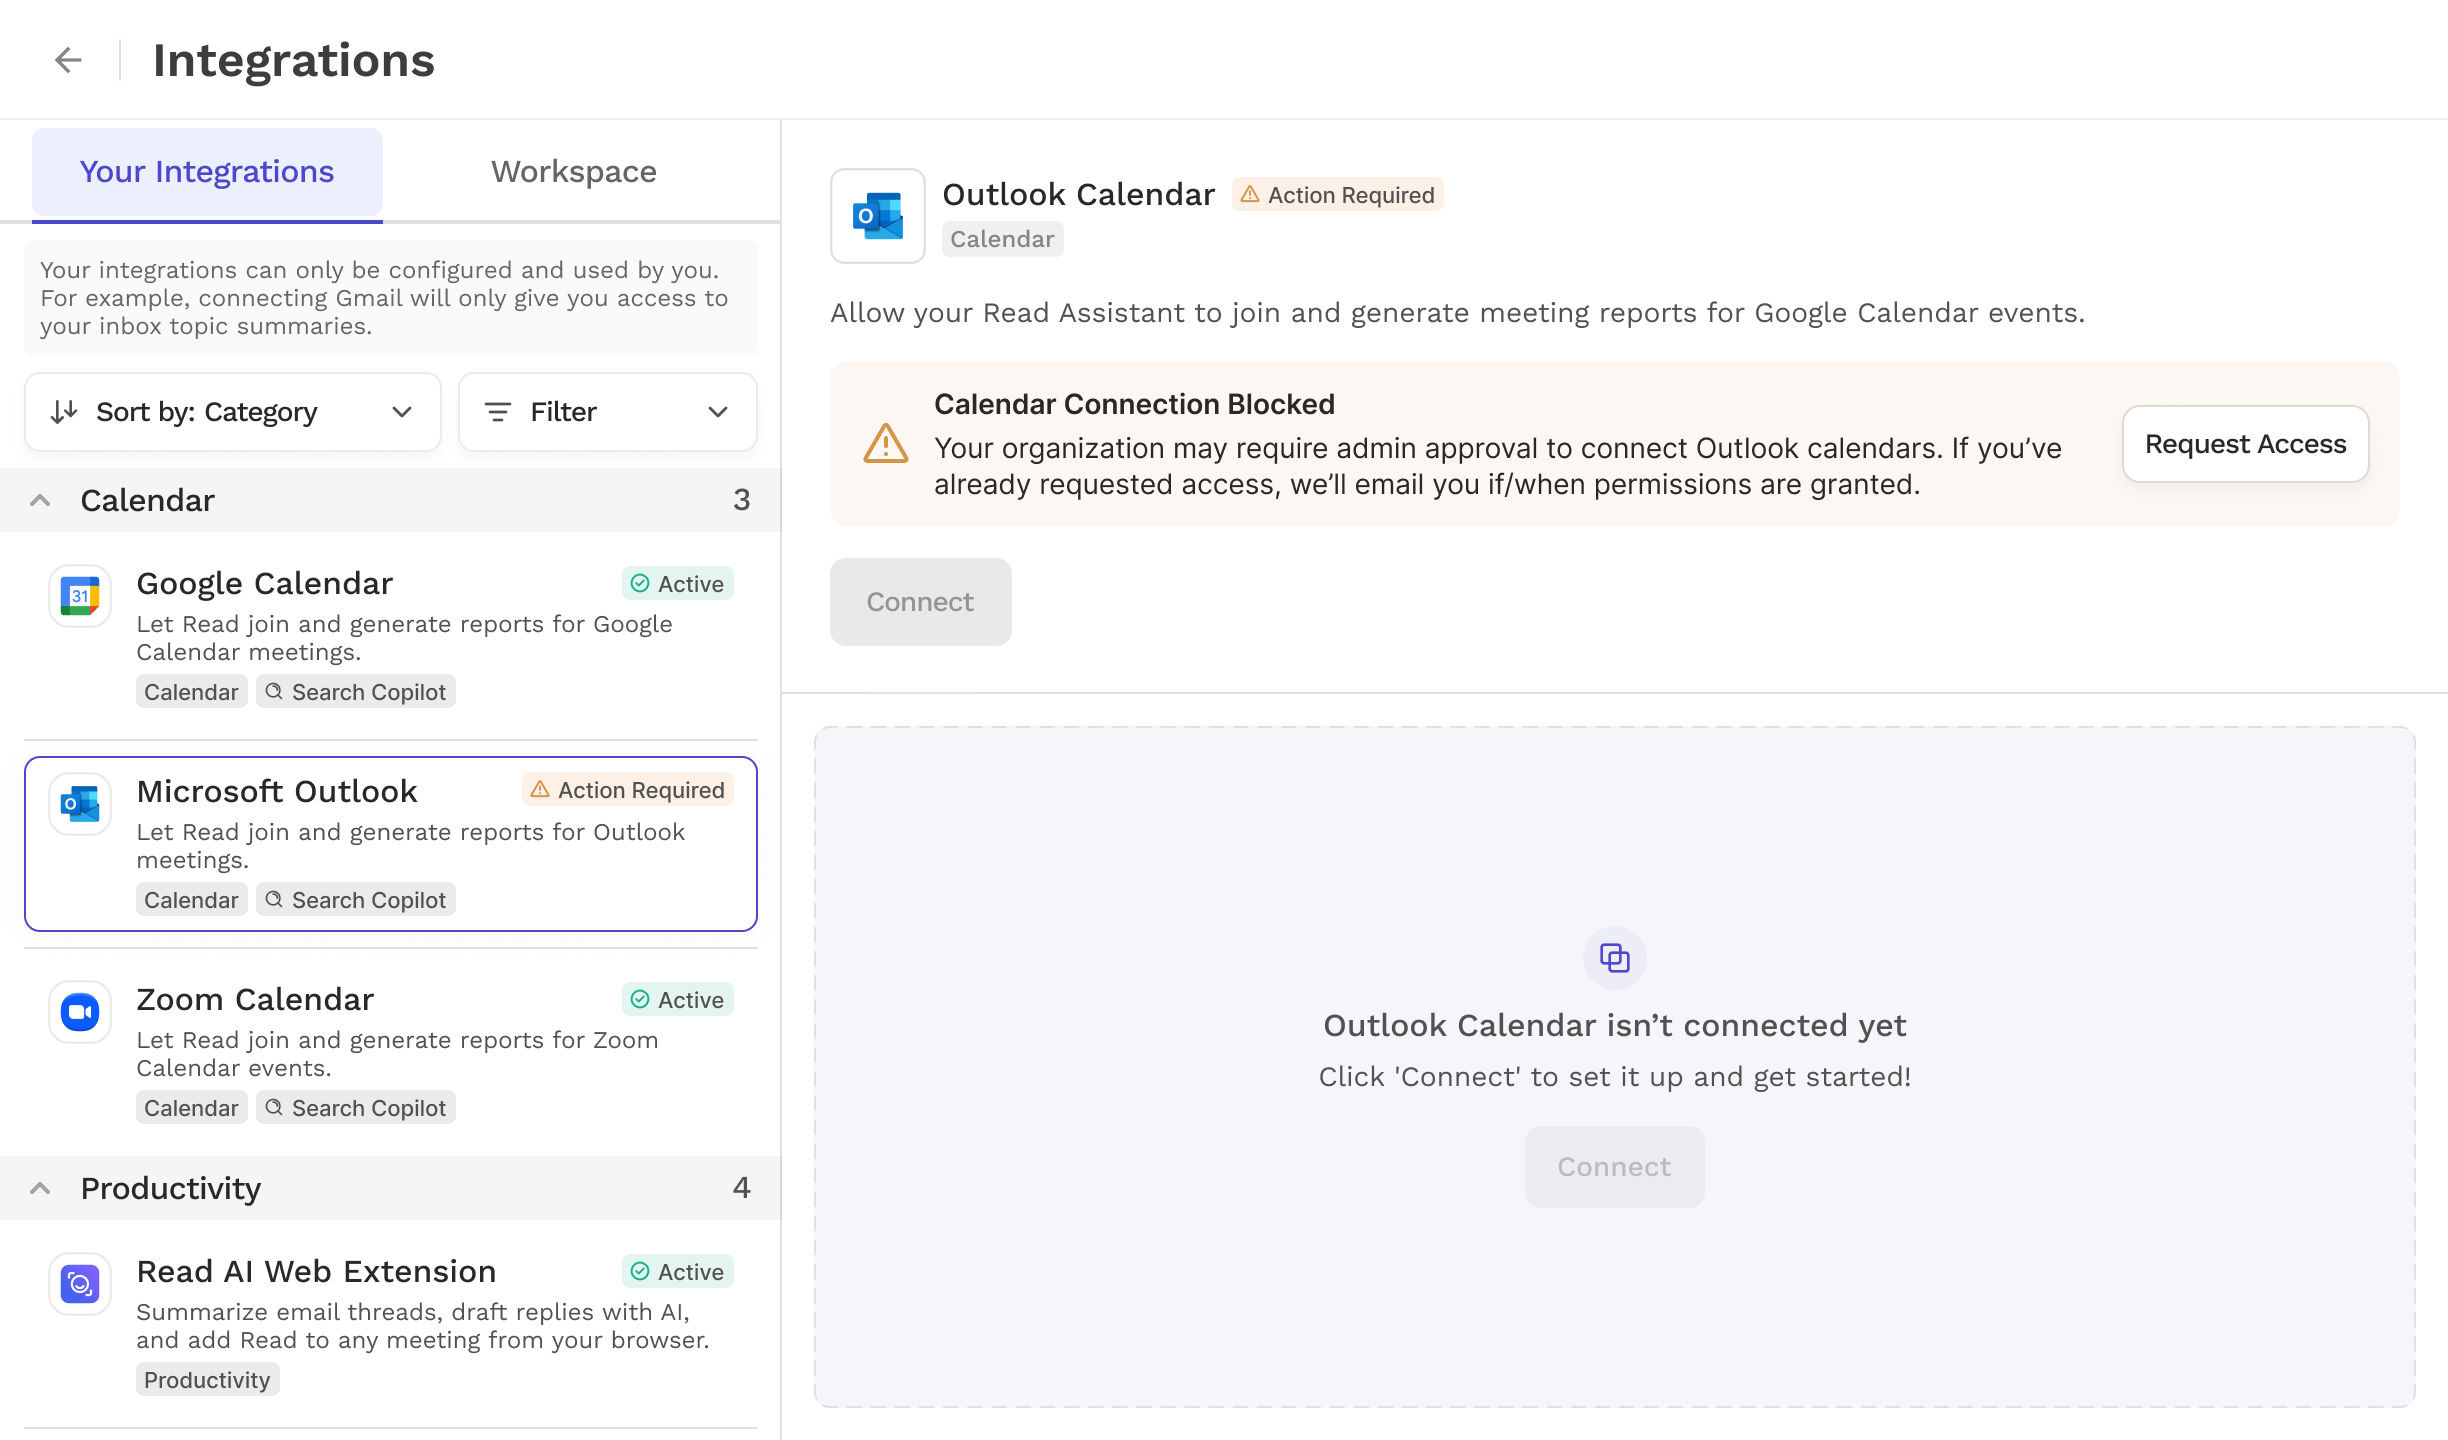Click Connect in the not-connected panel
Screen dimensions: 2448x1440
[1615, 1167]
